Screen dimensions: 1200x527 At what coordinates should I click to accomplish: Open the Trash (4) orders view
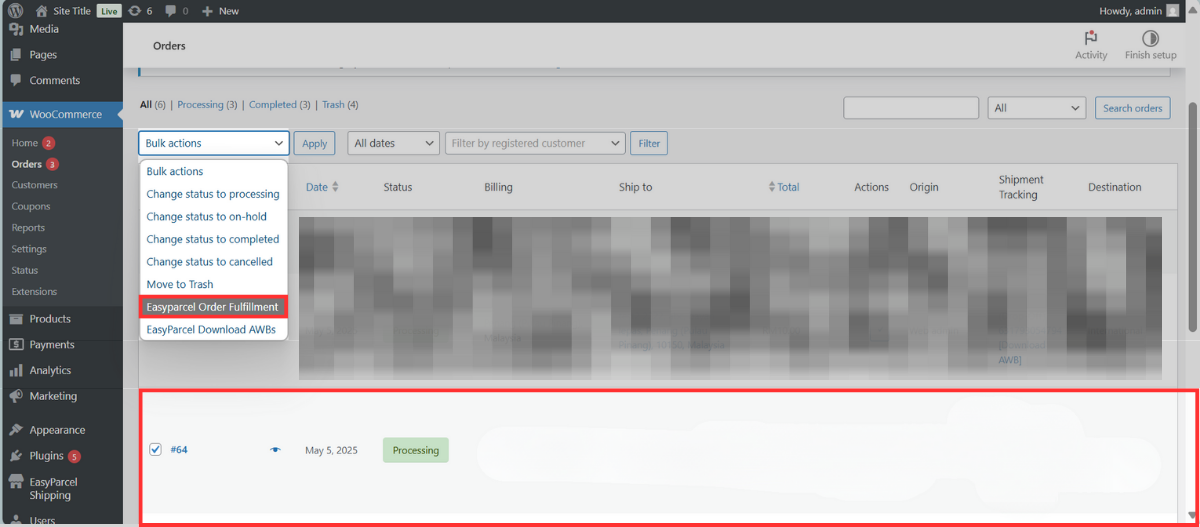click(340, 105)
